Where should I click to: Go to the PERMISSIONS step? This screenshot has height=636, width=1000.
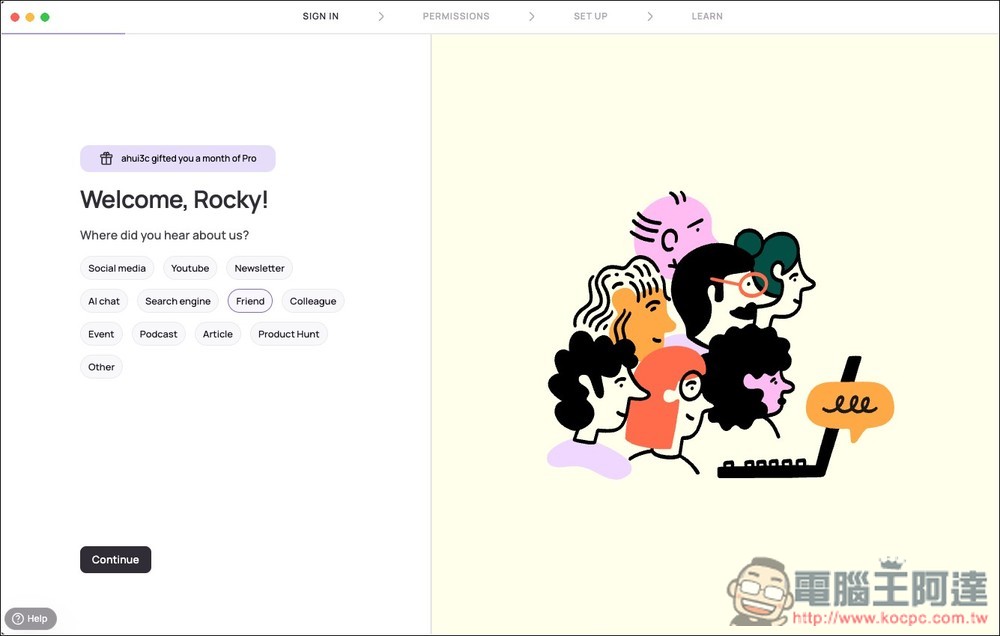point(456,17)
